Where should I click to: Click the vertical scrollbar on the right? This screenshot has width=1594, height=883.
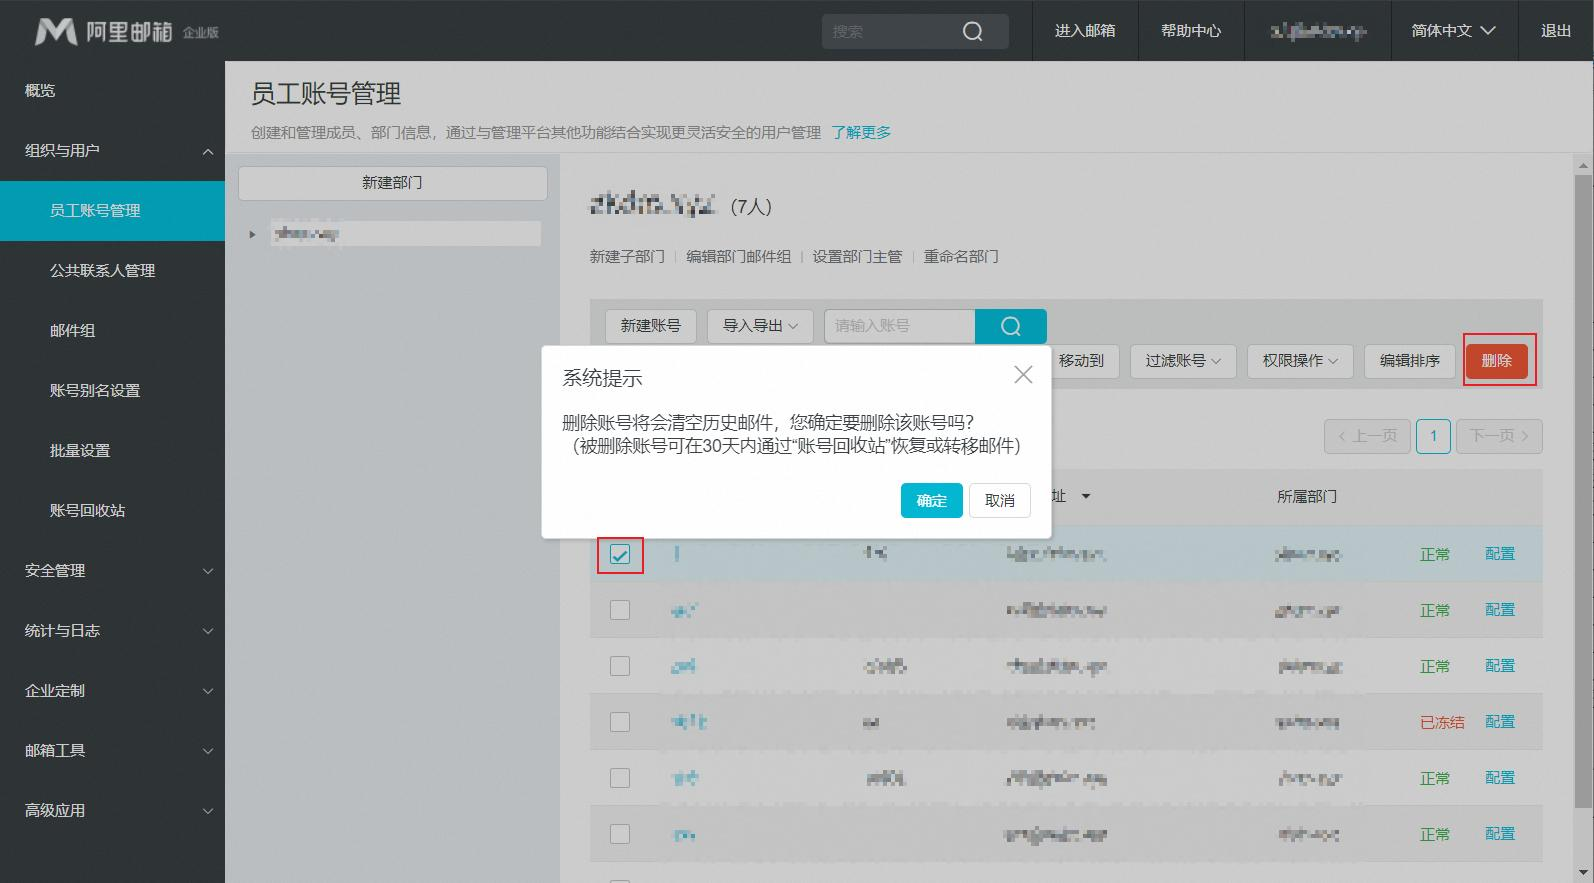[x=1582, y=490]
